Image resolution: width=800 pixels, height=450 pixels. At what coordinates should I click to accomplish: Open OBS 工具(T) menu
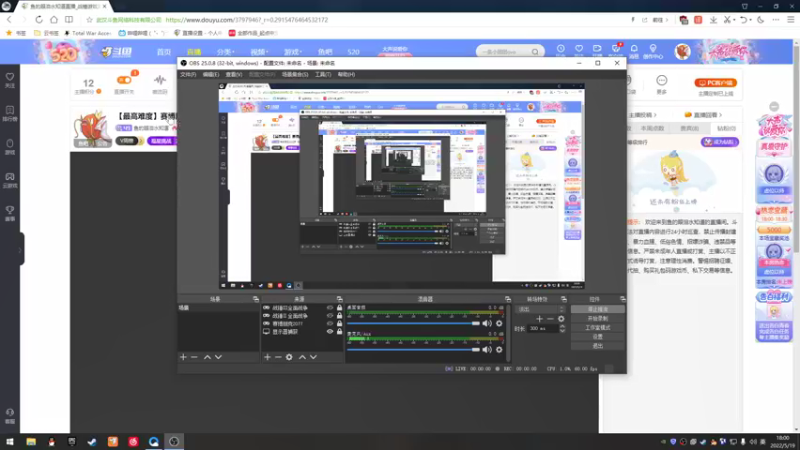[322, 74]
